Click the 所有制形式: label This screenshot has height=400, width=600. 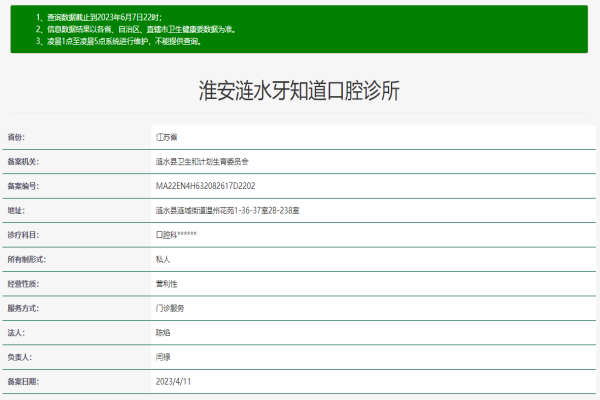point(27,260)
